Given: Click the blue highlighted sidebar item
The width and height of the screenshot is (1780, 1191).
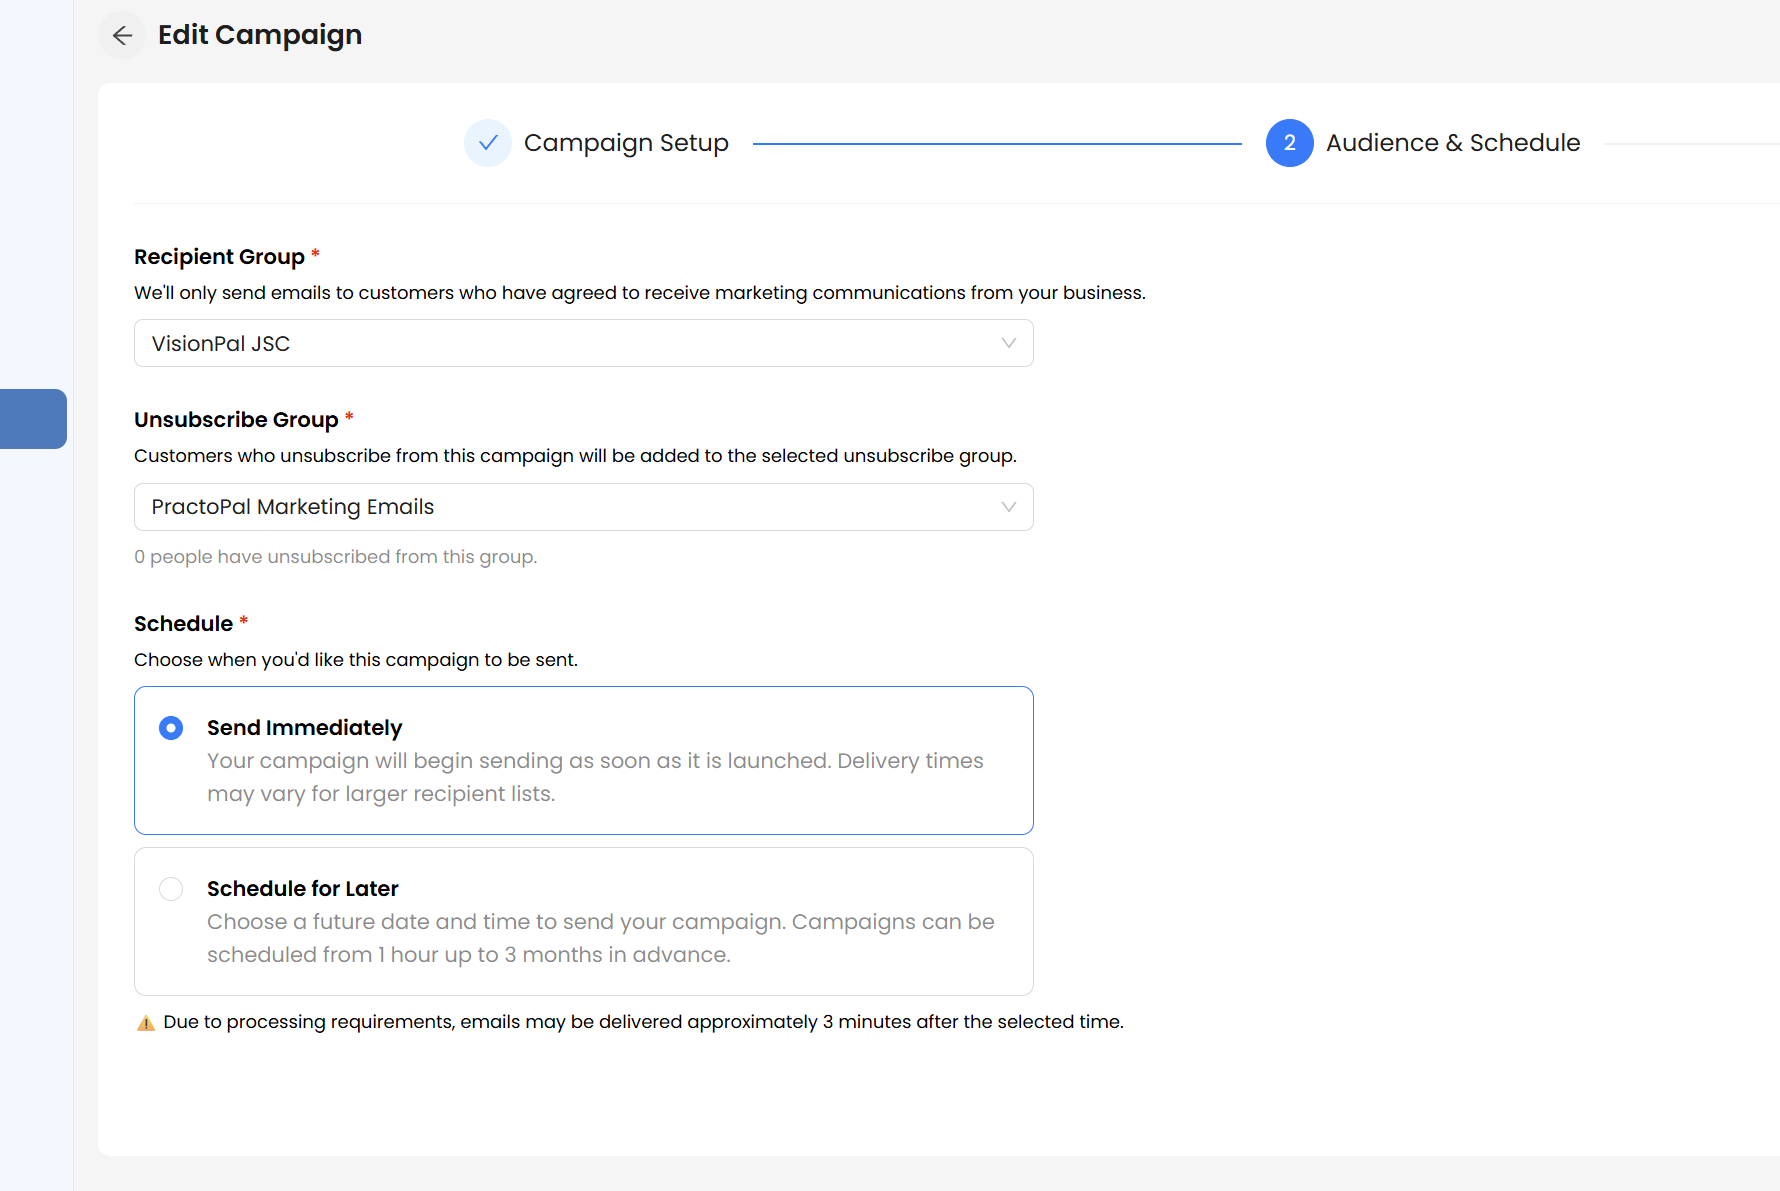Looking at the screenshot, I should coord(33,419).
